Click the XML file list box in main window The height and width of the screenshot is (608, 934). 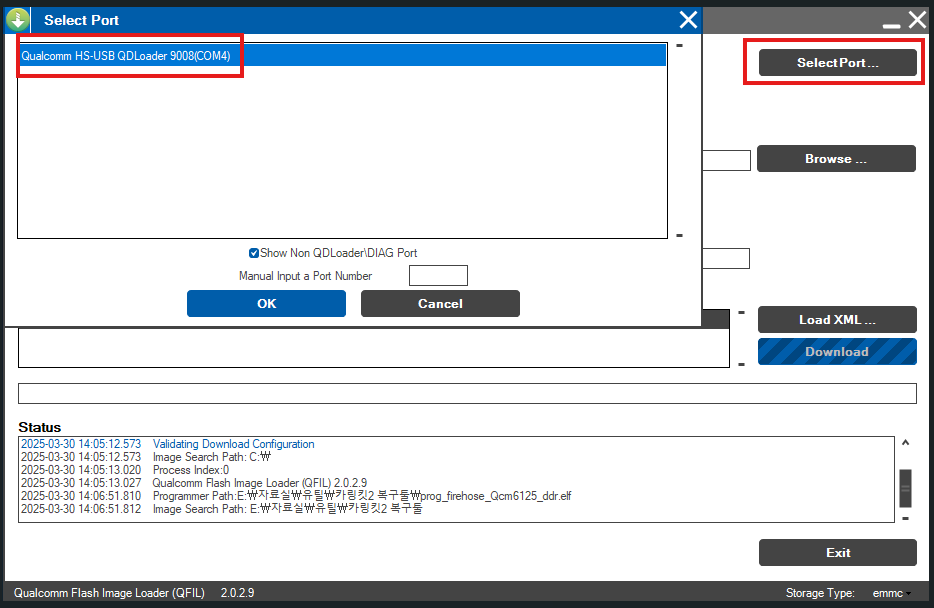(x=373, y=348)
